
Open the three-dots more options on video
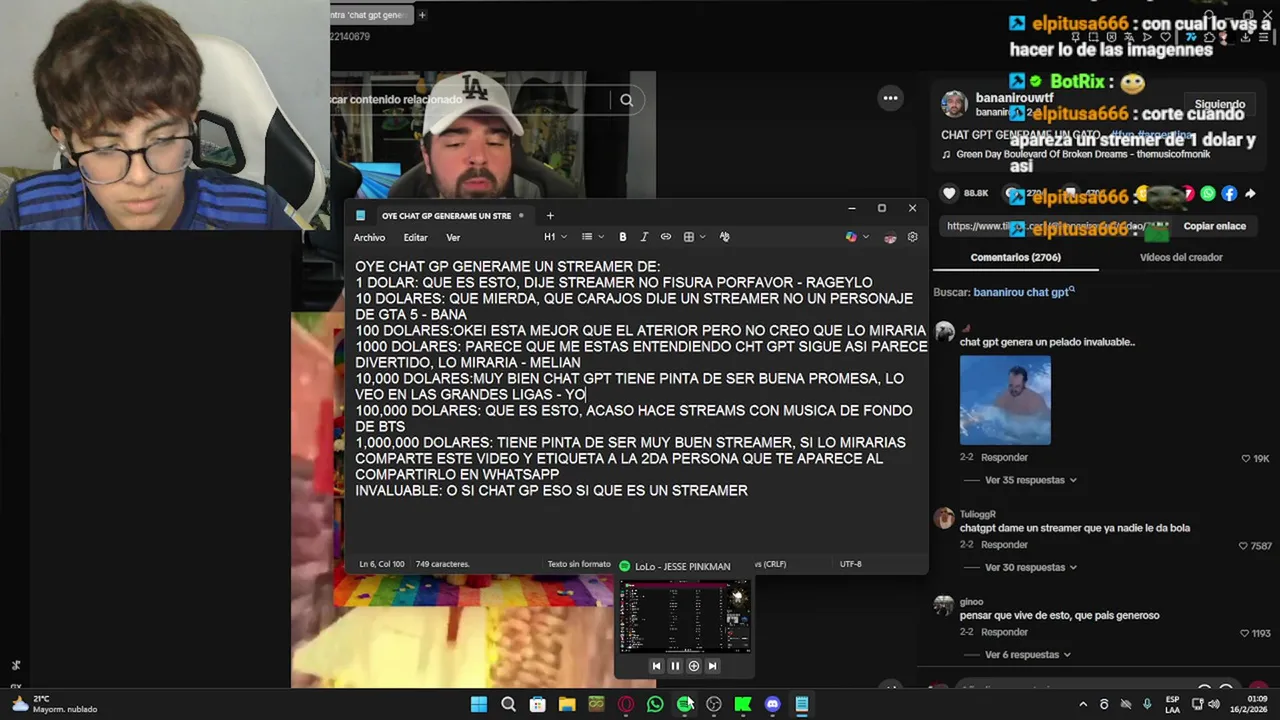click(x=890, y=98)
